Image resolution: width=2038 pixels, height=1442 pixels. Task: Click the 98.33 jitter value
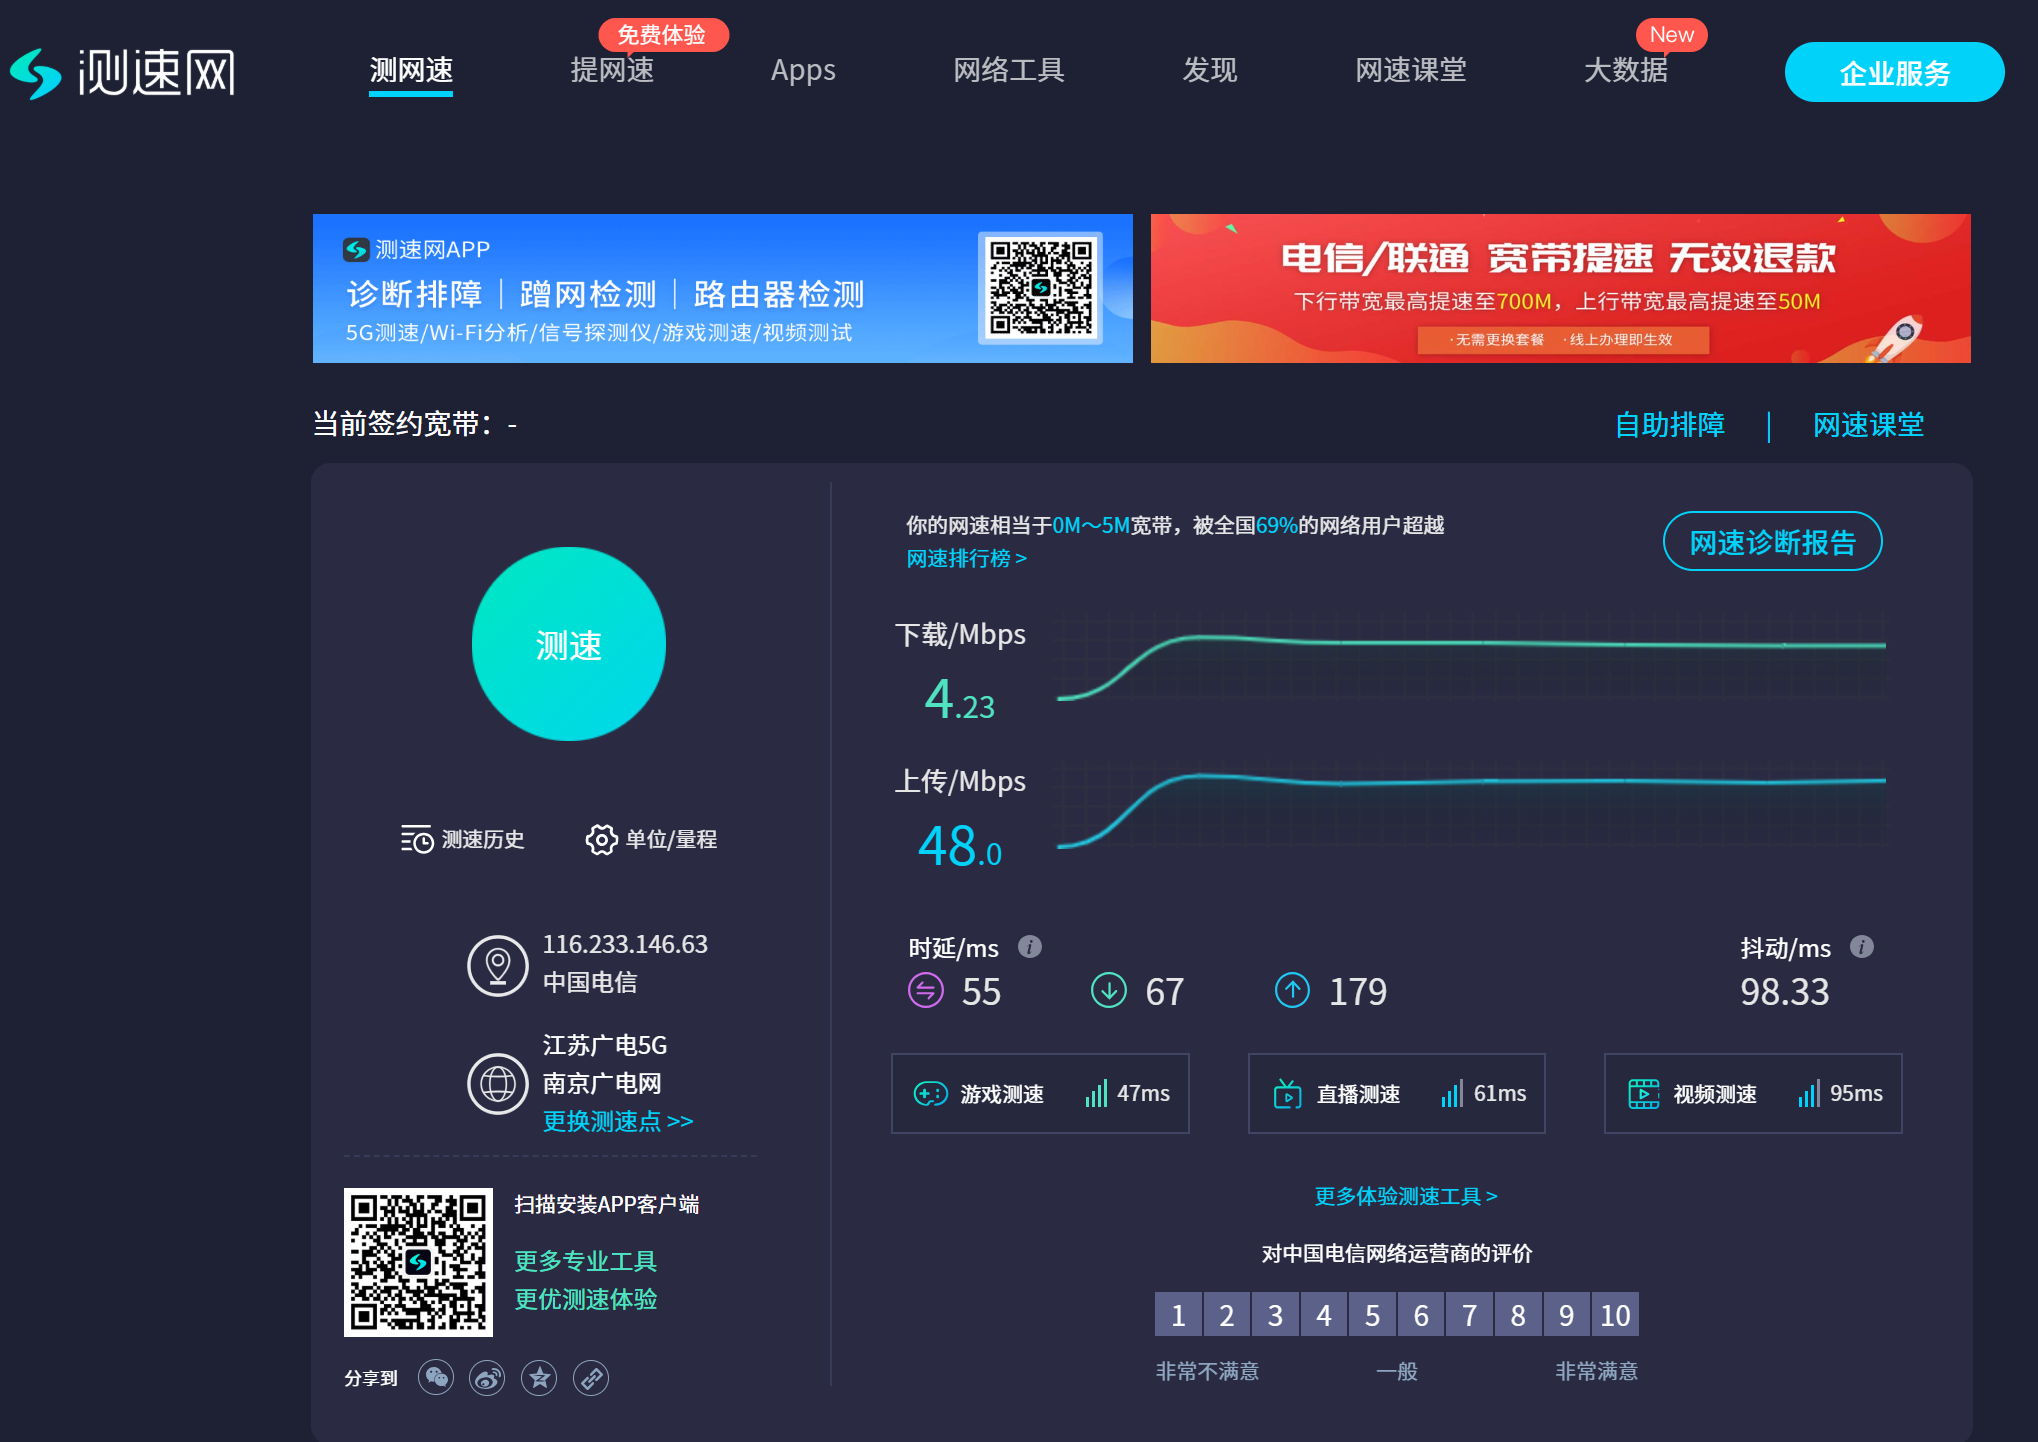(1785, 992)
